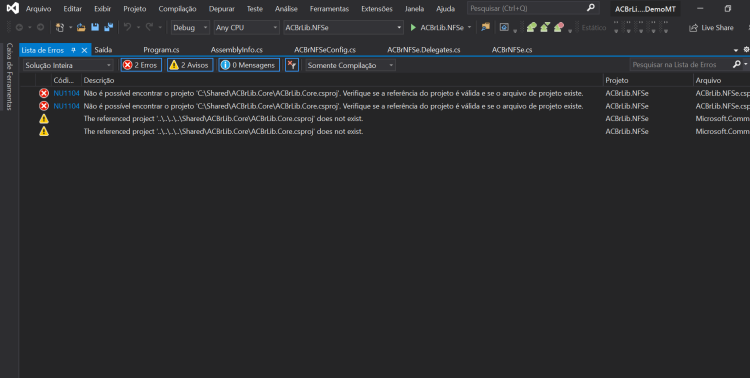Open the Solução Inteira scope dropdown
Viewport: 750px width, 378px height.
68,65
